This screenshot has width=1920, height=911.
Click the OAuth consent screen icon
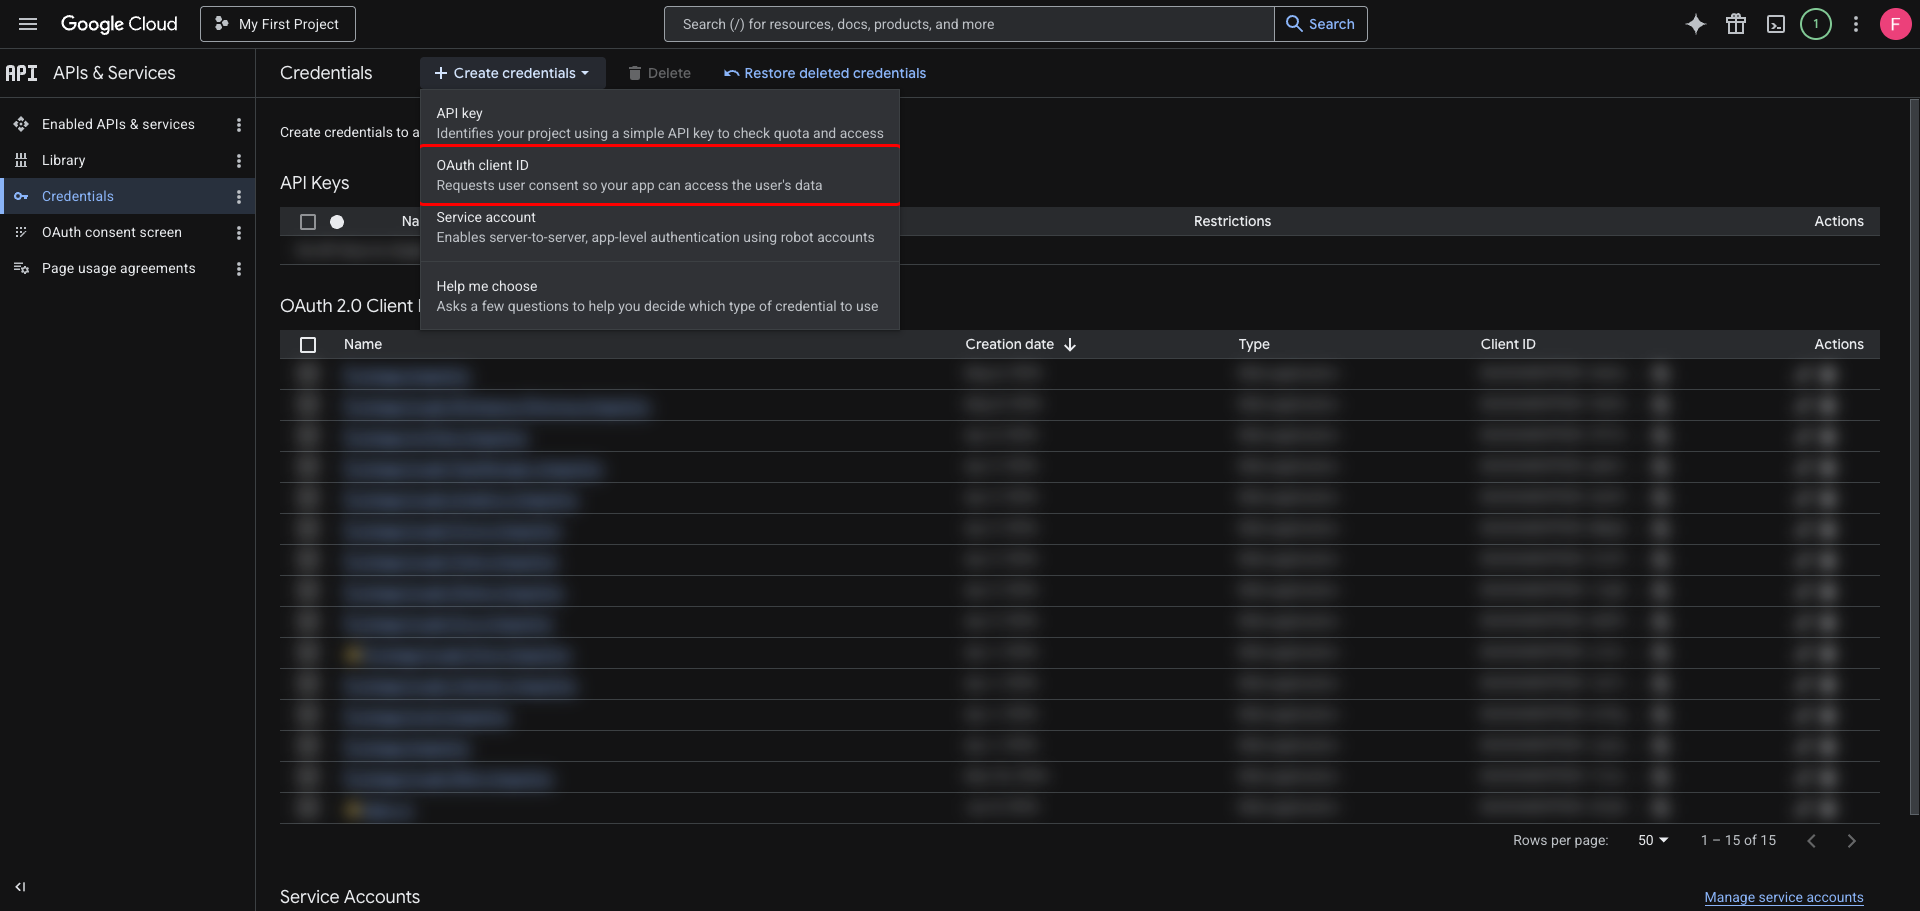coord(21,232)
